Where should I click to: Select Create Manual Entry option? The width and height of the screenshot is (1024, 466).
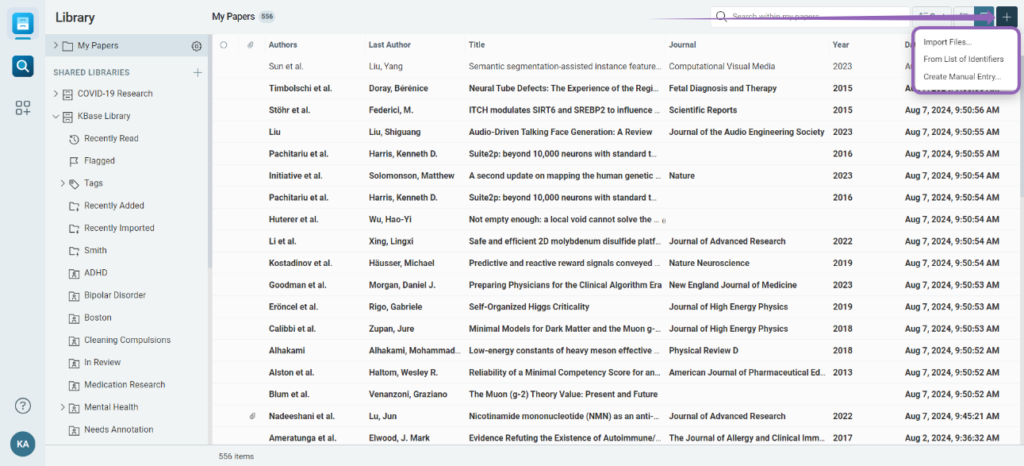tap(961, 76)
